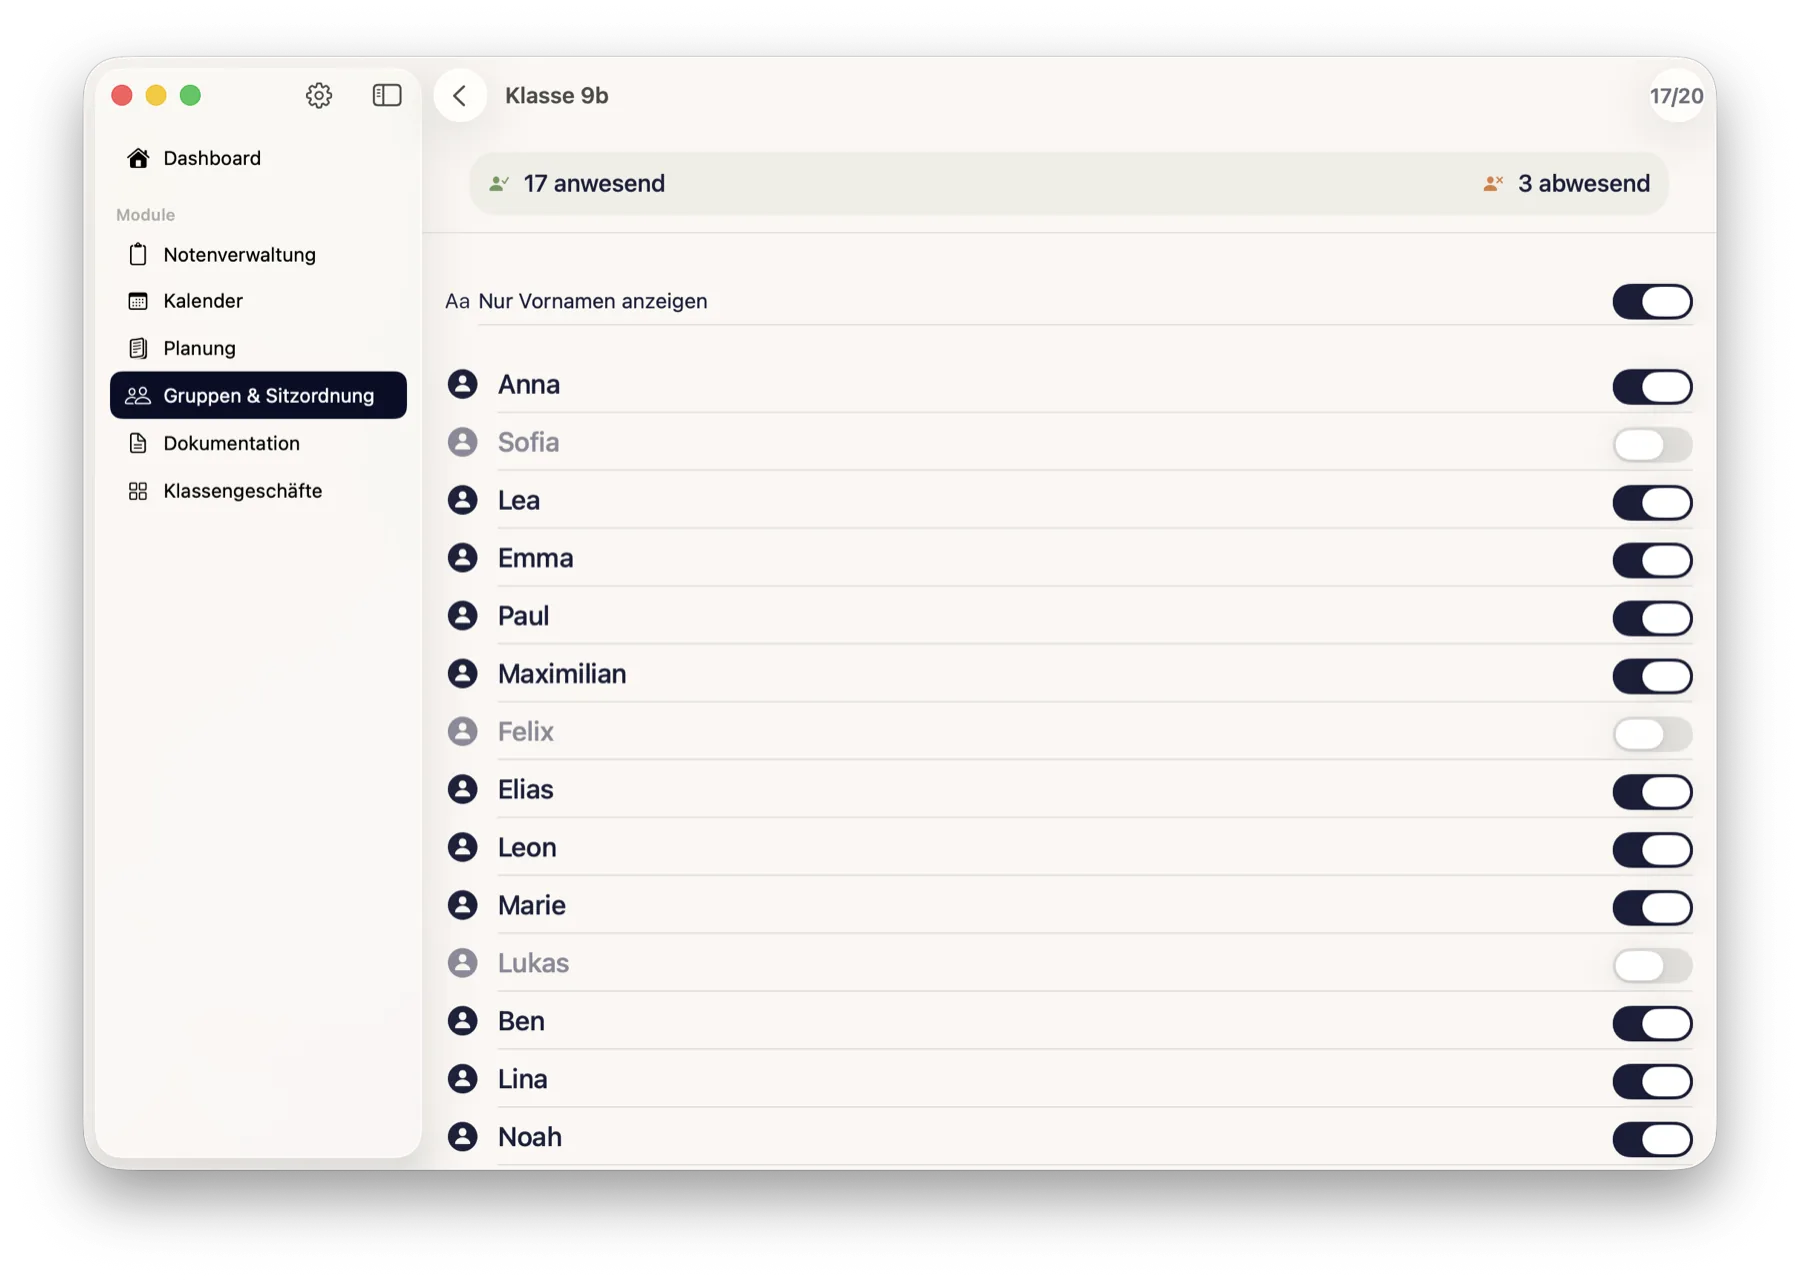The image size is (1800, 1280).
Task: Click the Klassengeschäfte grid icon
Action: point(138,491)
